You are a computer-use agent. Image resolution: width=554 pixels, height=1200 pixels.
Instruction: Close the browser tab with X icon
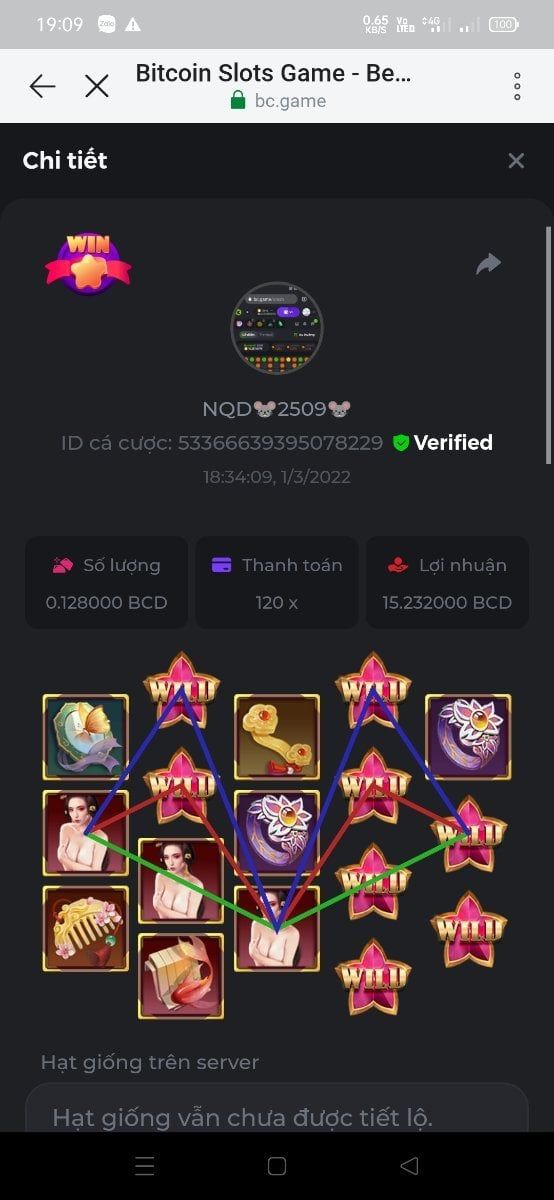[97, 86]
